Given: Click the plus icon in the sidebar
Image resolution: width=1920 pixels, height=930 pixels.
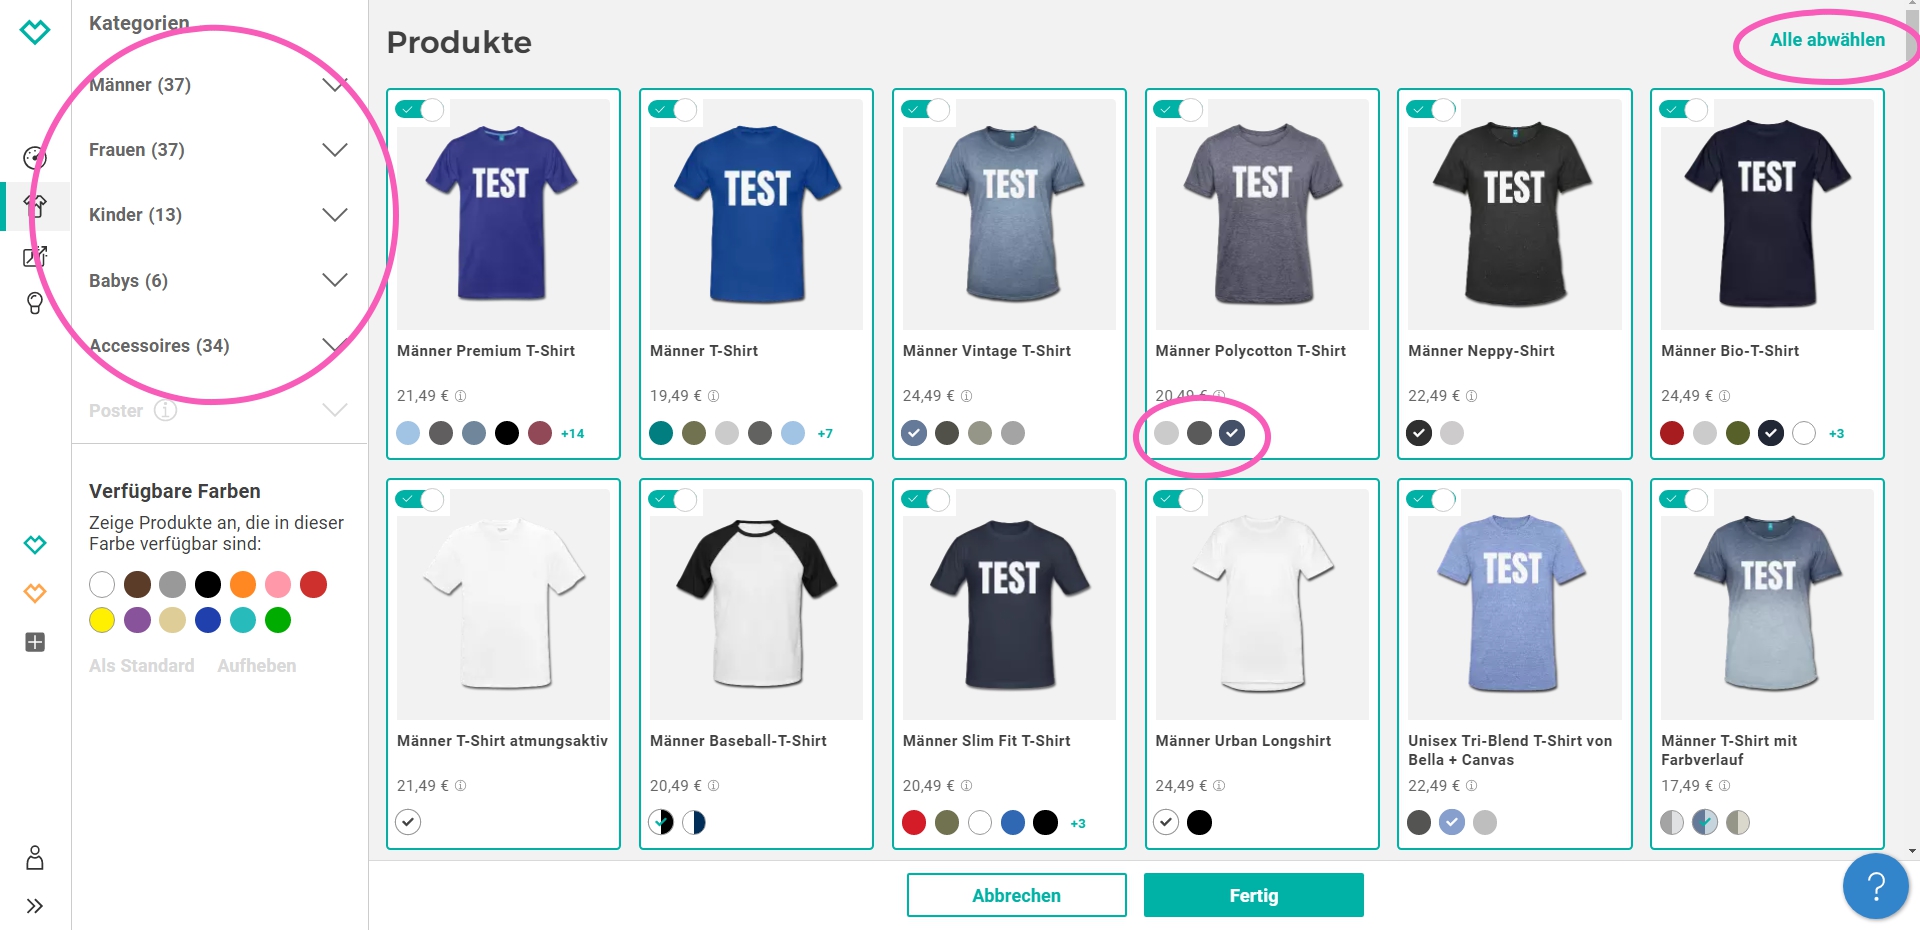Looking at the screenshot, I should pyautogui.click(x=35, y=642).
